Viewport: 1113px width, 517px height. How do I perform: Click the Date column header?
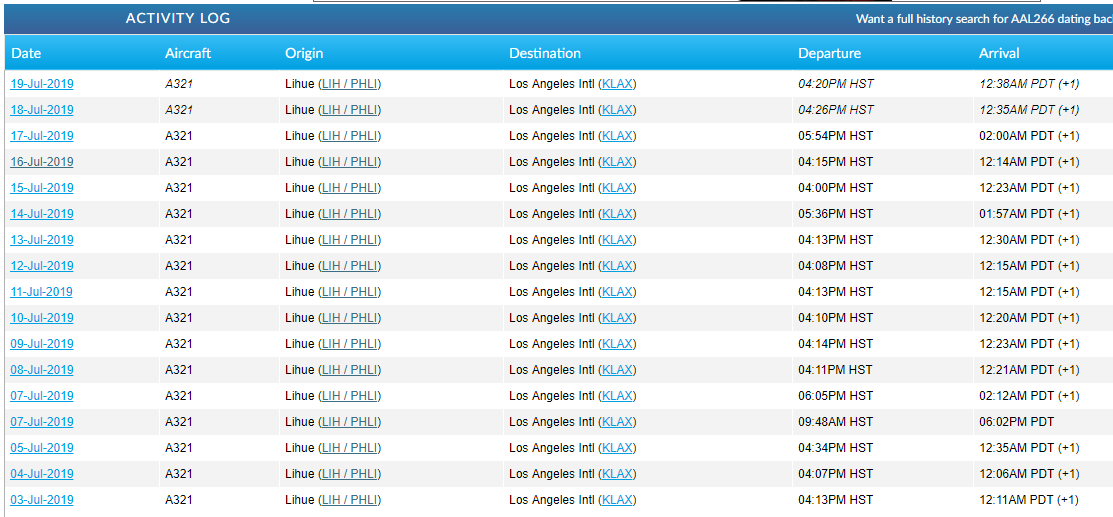click(27, 53)
